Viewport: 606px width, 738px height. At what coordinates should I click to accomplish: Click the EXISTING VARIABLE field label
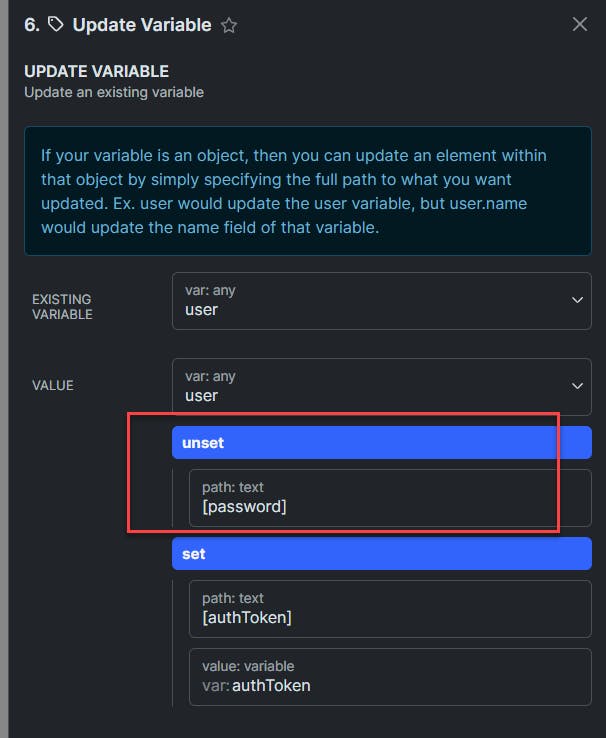[x=62, y=306]
